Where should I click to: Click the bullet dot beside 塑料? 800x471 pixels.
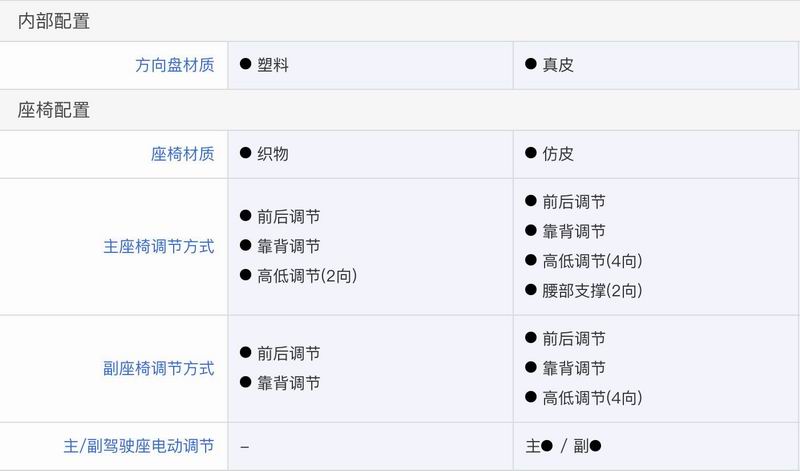tap(245, 64)
